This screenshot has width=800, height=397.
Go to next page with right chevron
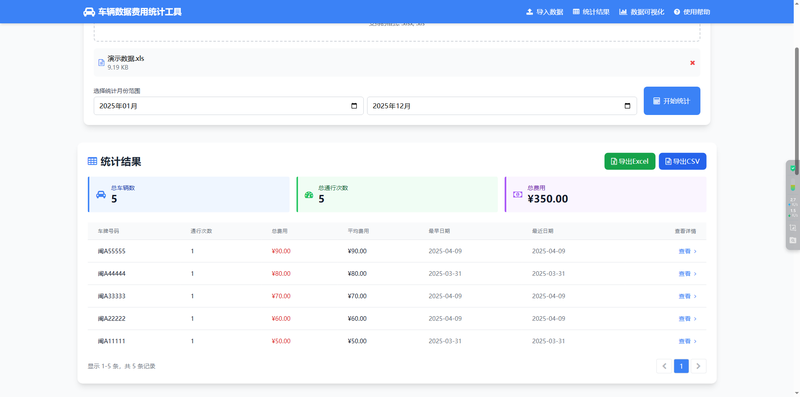point(698,366)
